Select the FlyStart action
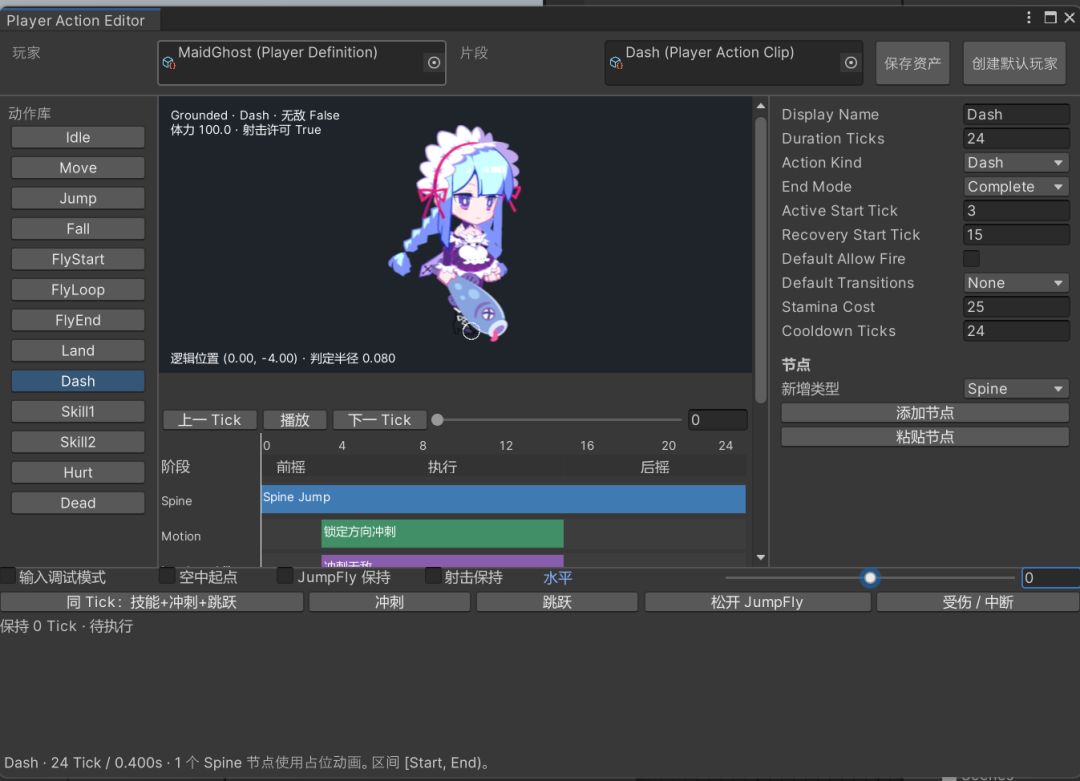The height and width of the screenshot is (781, 1080). point(78,259)
